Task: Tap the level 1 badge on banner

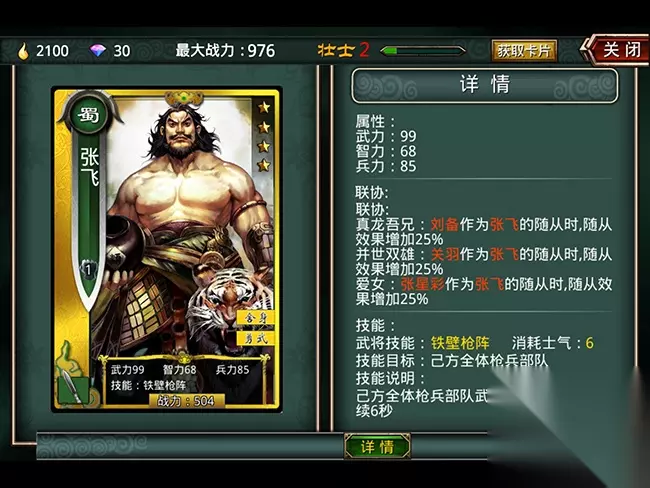Action: click(88, 270)
